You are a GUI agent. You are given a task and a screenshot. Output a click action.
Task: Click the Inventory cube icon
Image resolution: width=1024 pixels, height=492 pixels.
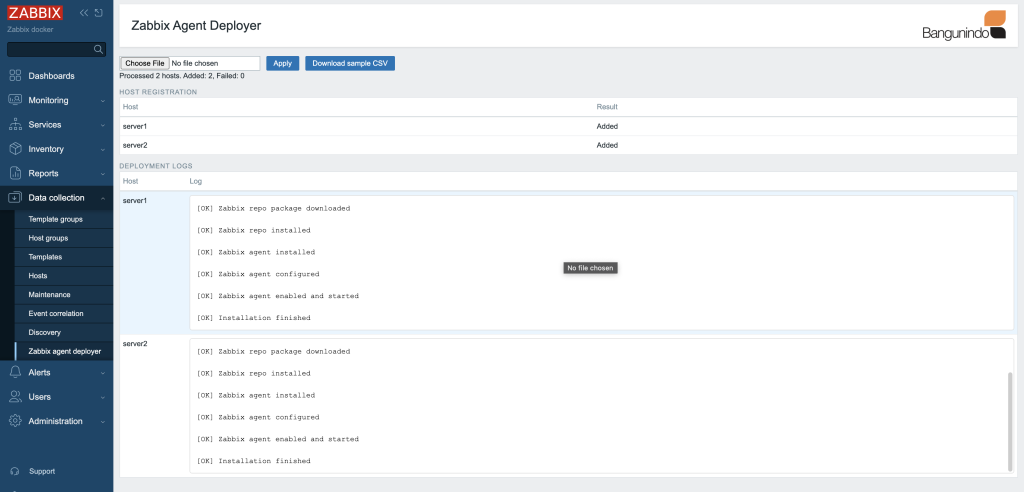point(15,149)
